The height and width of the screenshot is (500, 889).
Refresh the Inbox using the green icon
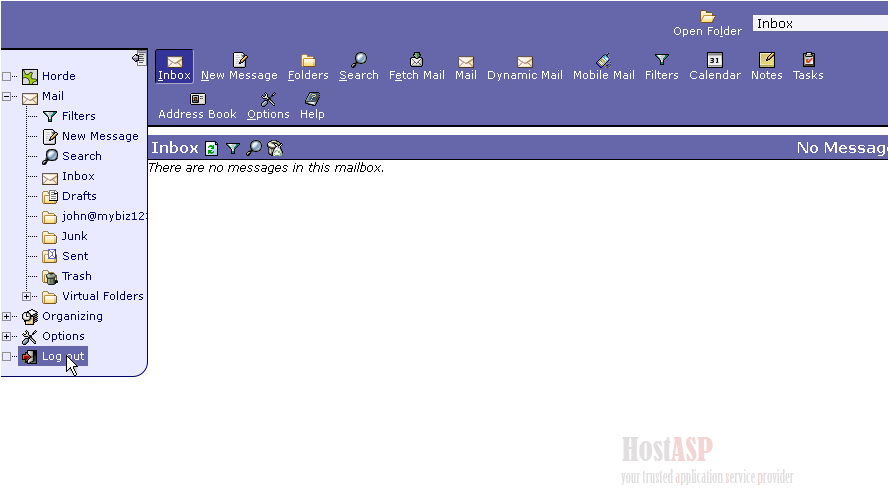tap(212, 148)
